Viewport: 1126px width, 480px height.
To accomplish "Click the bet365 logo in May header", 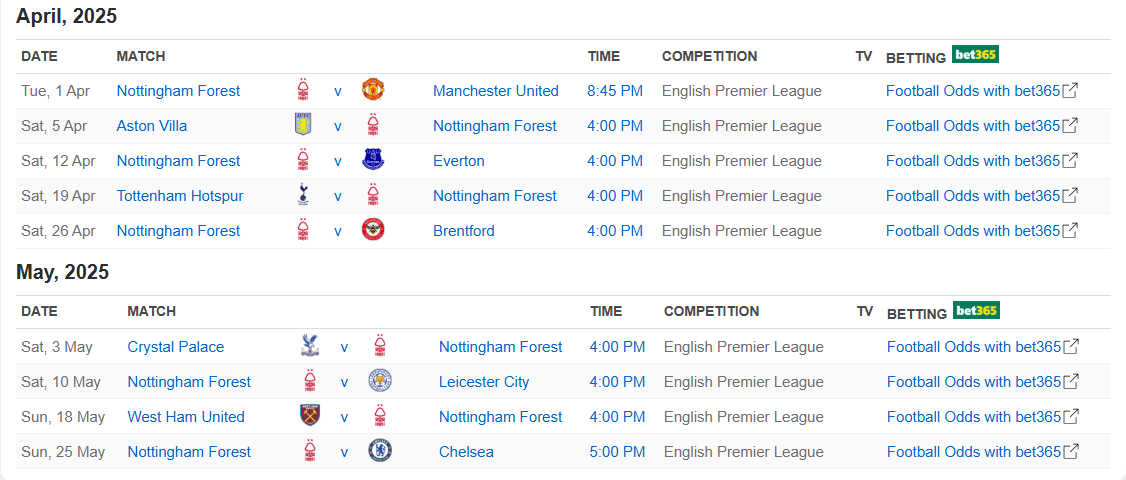I will [x=976, y=311].
